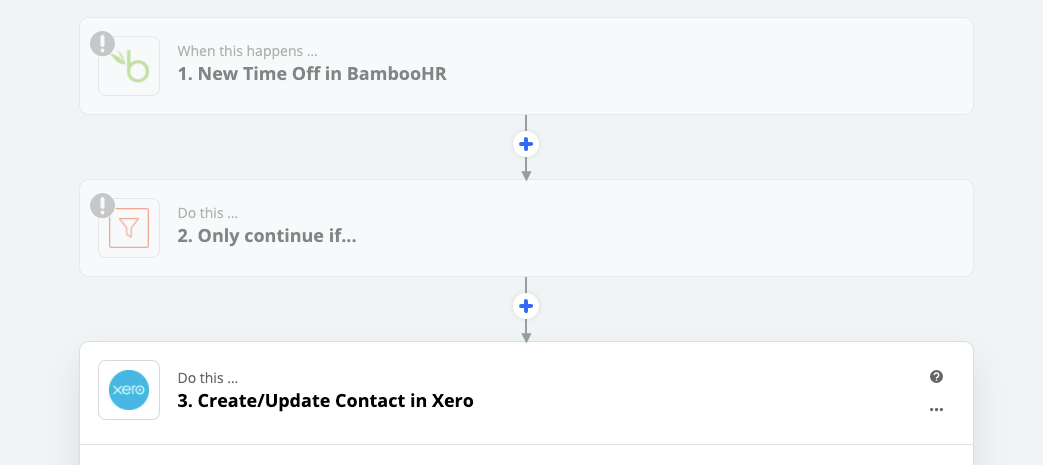Click empty header area of Xero step card
Viewport: 1043px width, 465px height.
coord(698,392)
